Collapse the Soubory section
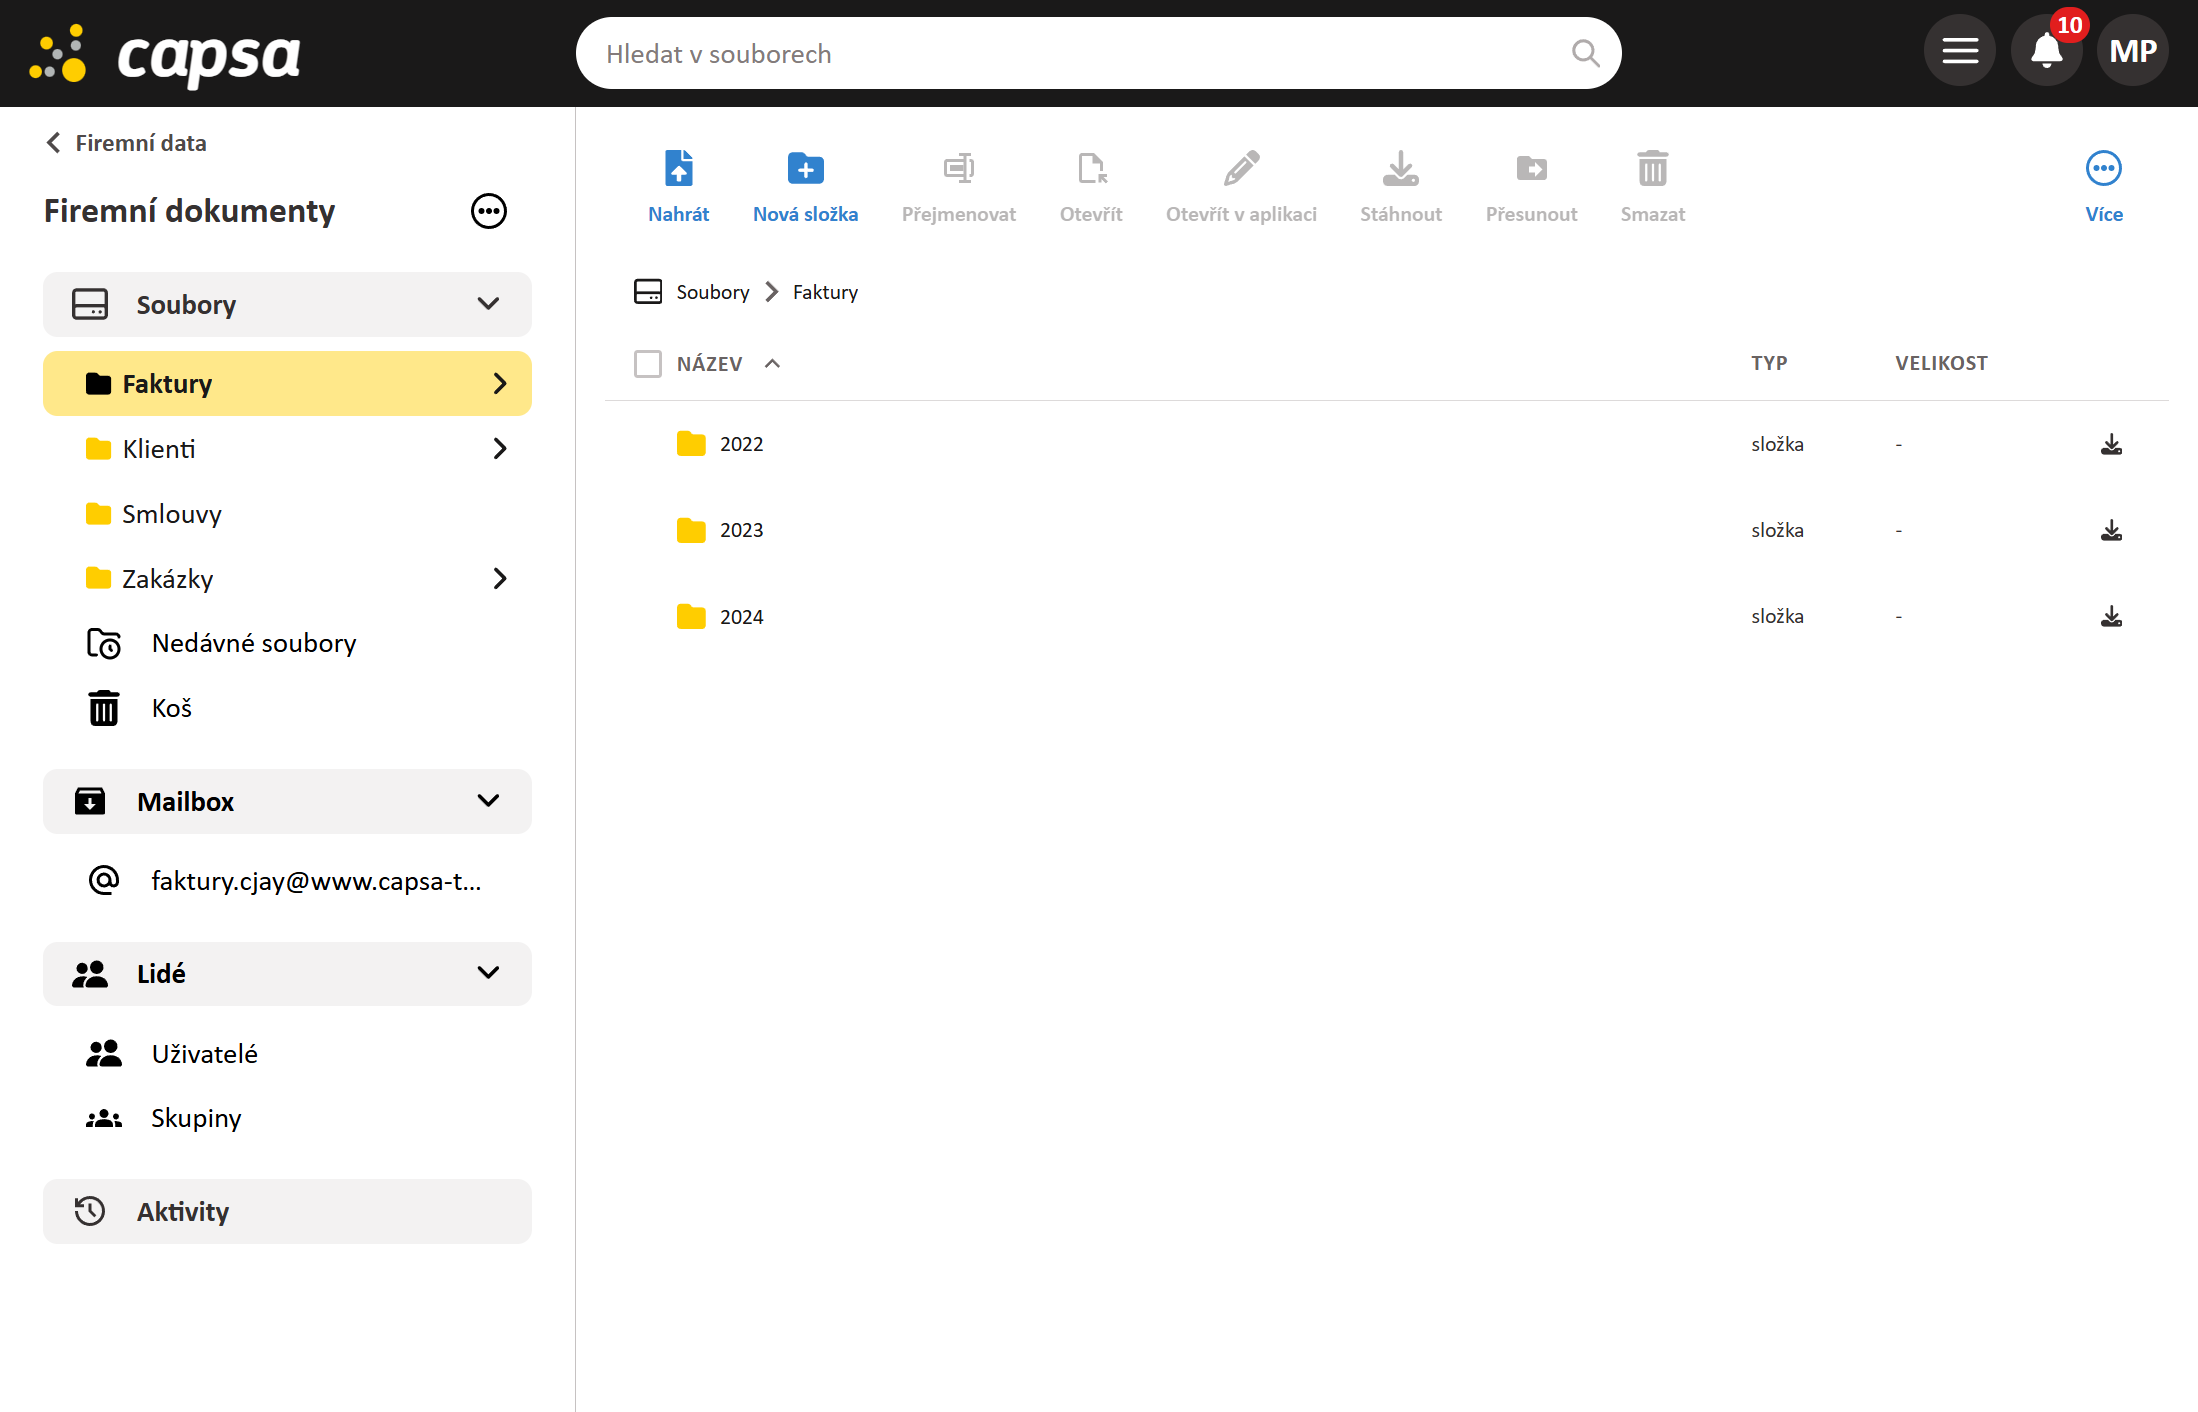Screen dimensions: 2198x1412 488,304
